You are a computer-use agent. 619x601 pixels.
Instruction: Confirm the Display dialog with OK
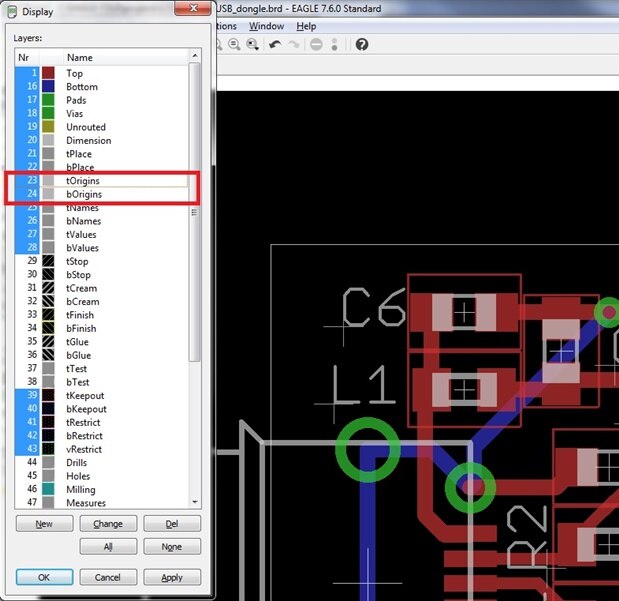pyautogui.click(x=44, y=577)
